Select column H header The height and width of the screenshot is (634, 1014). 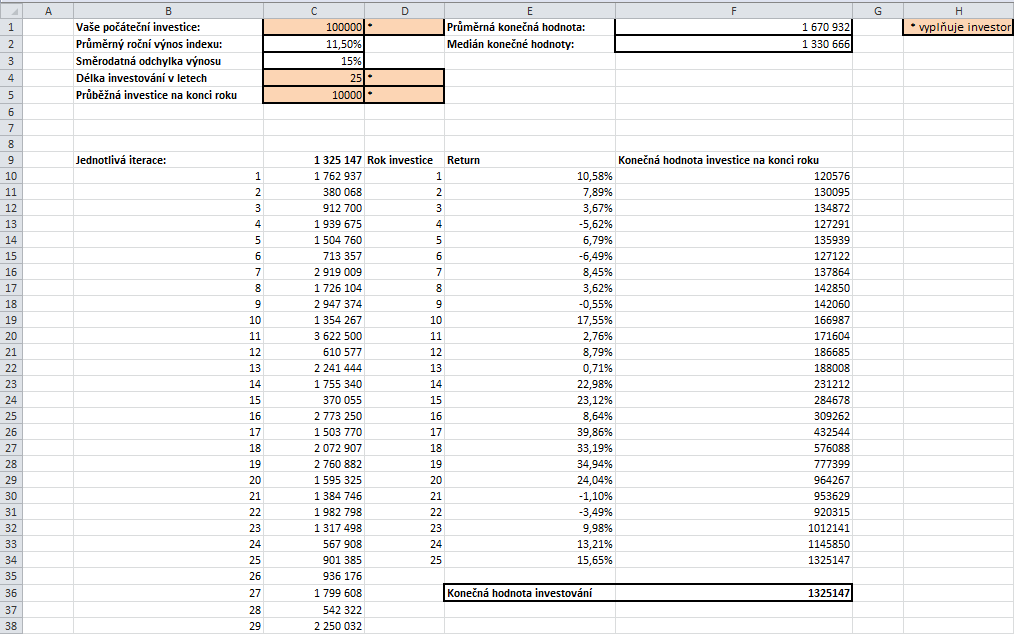coord(958,10)
